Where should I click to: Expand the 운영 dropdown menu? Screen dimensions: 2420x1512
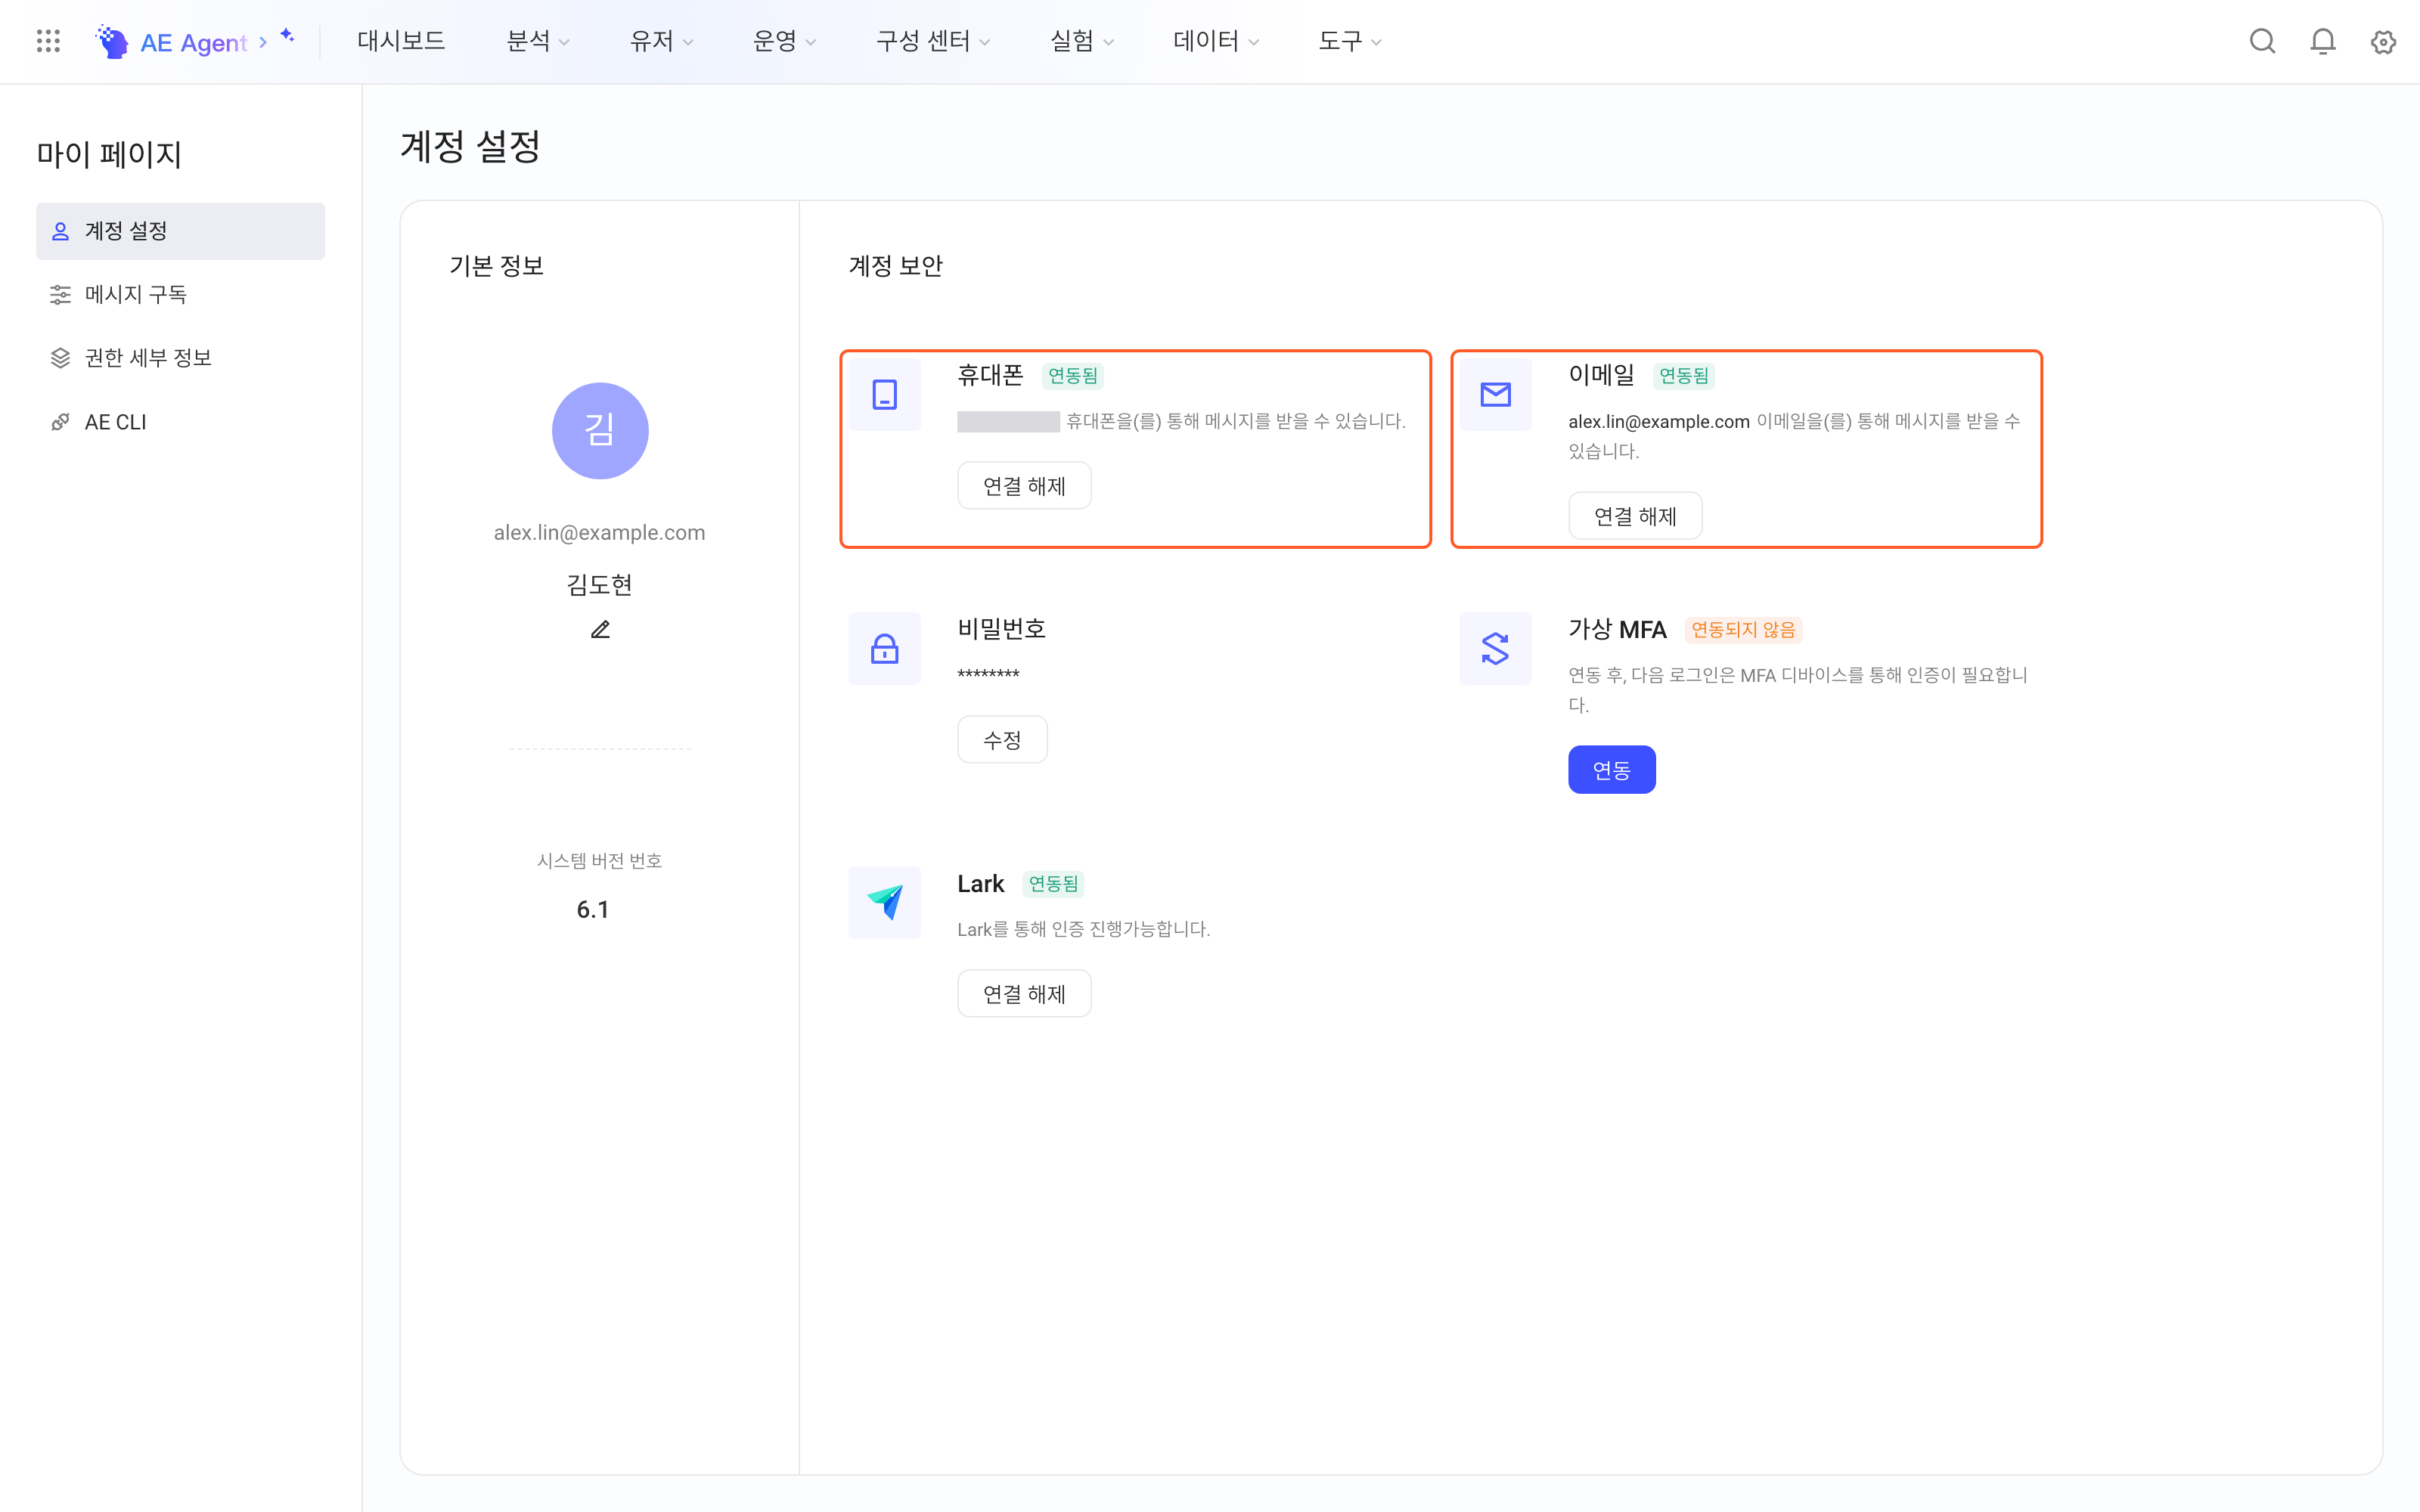(784, 41)
